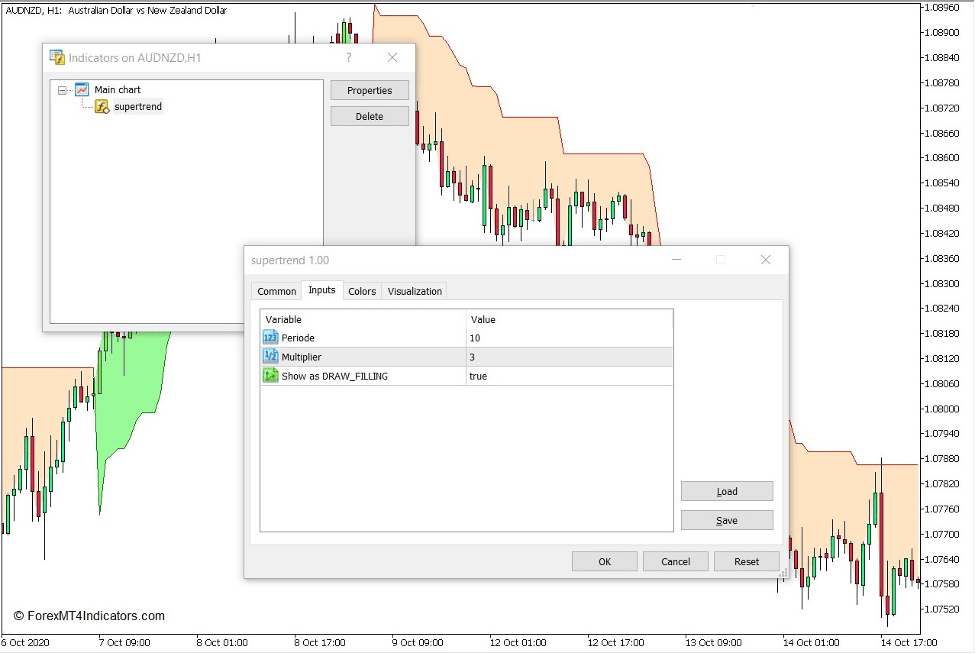
Task: Switch to the Colors tab
Action: point(361,291)
